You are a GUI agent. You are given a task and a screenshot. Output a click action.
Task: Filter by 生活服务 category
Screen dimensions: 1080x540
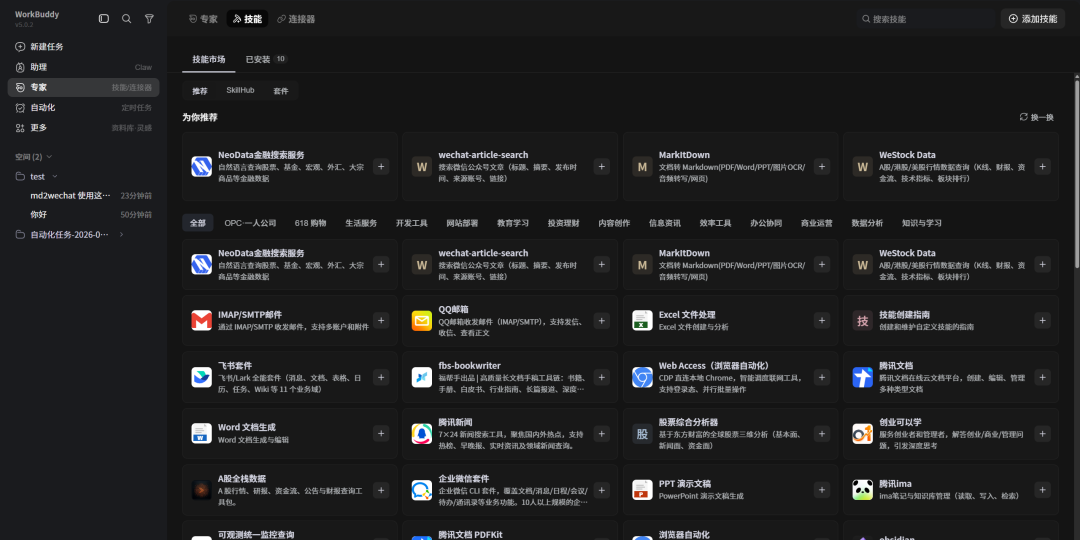click(x=361, y=223)
